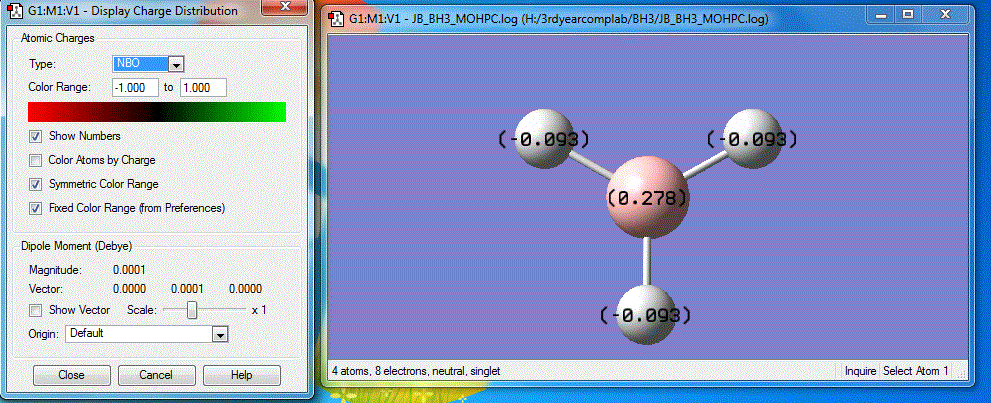Click the molecule window title bar icon

coord(337,19)
